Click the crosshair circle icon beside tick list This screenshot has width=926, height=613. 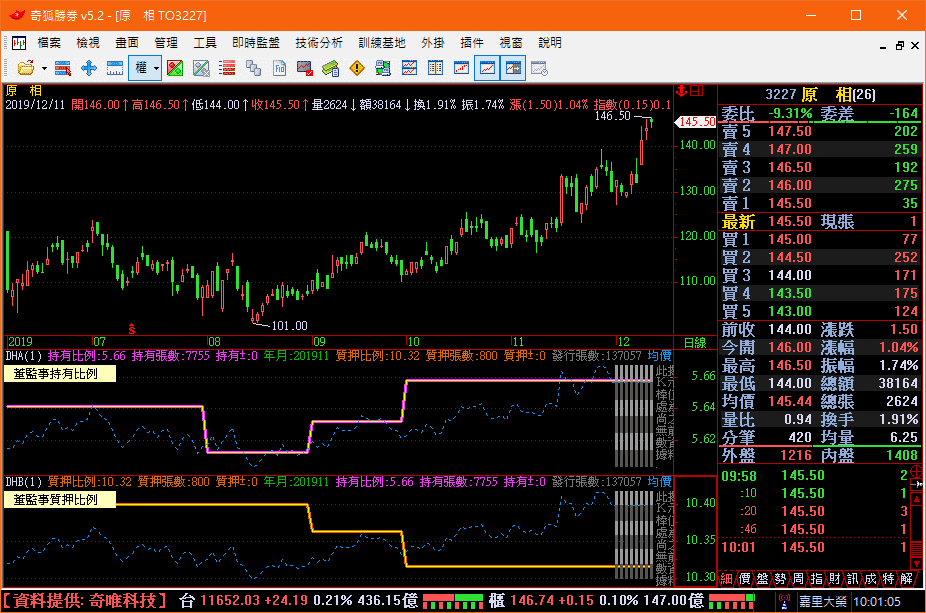[x=917, y=472]
